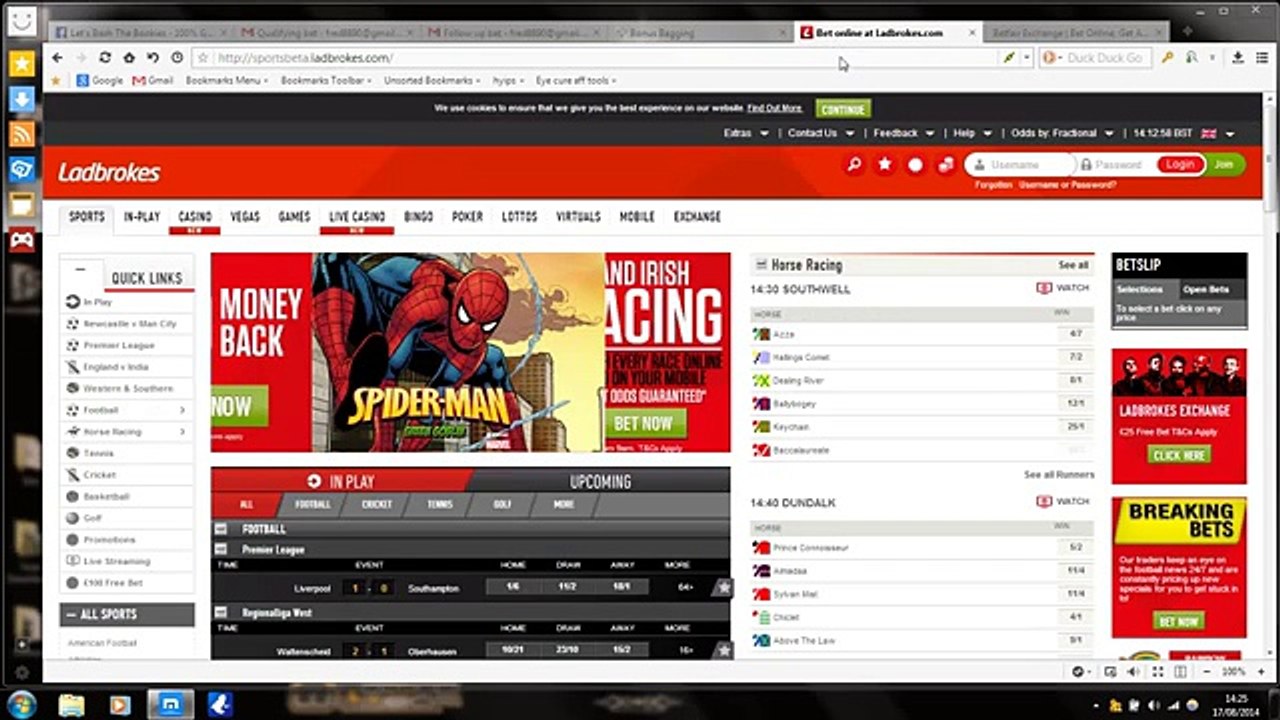Open the EXCHANGE nav tab
This screenshot has width=1280, height=720.
click(x=697, y=216)
